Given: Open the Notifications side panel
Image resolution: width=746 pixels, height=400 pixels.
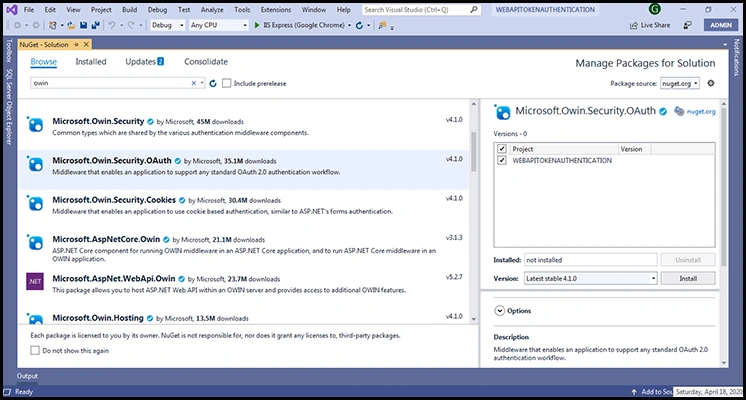Looking at the screenshot, I should [736, 57].
